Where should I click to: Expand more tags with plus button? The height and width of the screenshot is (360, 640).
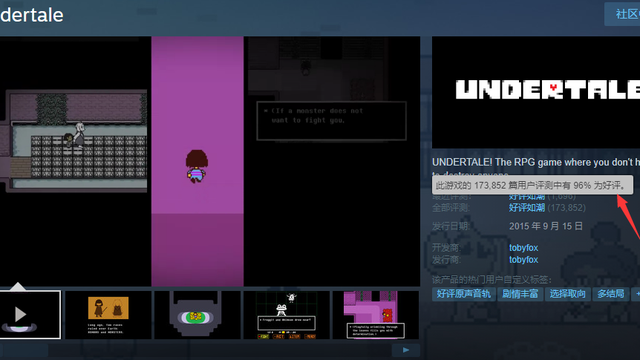[x=636, y=294]
